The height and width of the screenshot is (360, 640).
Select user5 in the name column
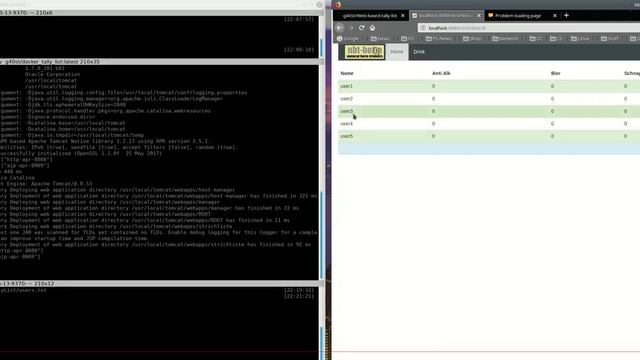coord(347,136)
